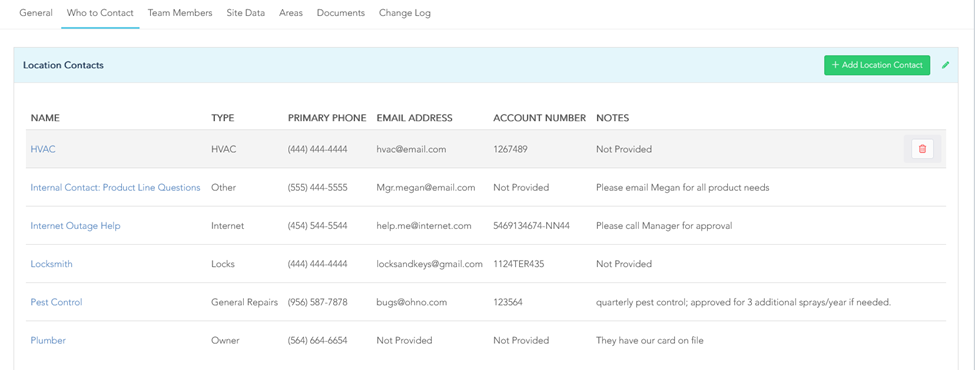The image size is (975, 370).
Task: Delete the HVAC contact with trash icon
Action: pos(922,149)
